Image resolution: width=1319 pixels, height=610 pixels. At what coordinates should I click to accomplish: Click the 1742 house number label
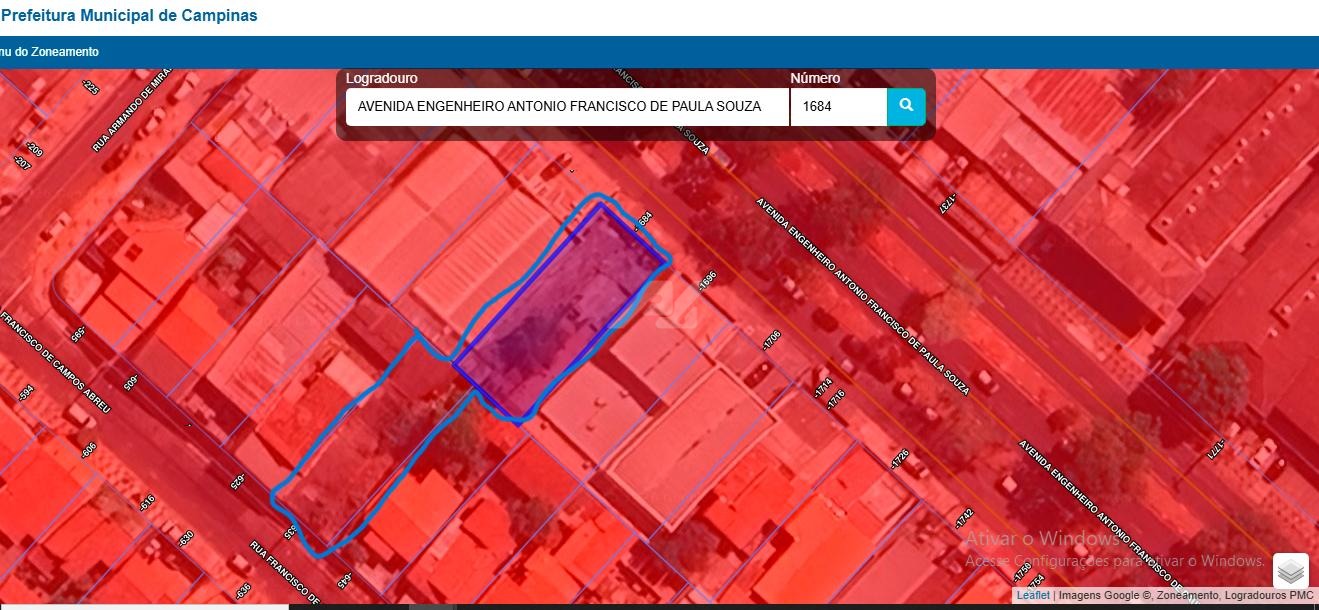[x=963, y=518]
